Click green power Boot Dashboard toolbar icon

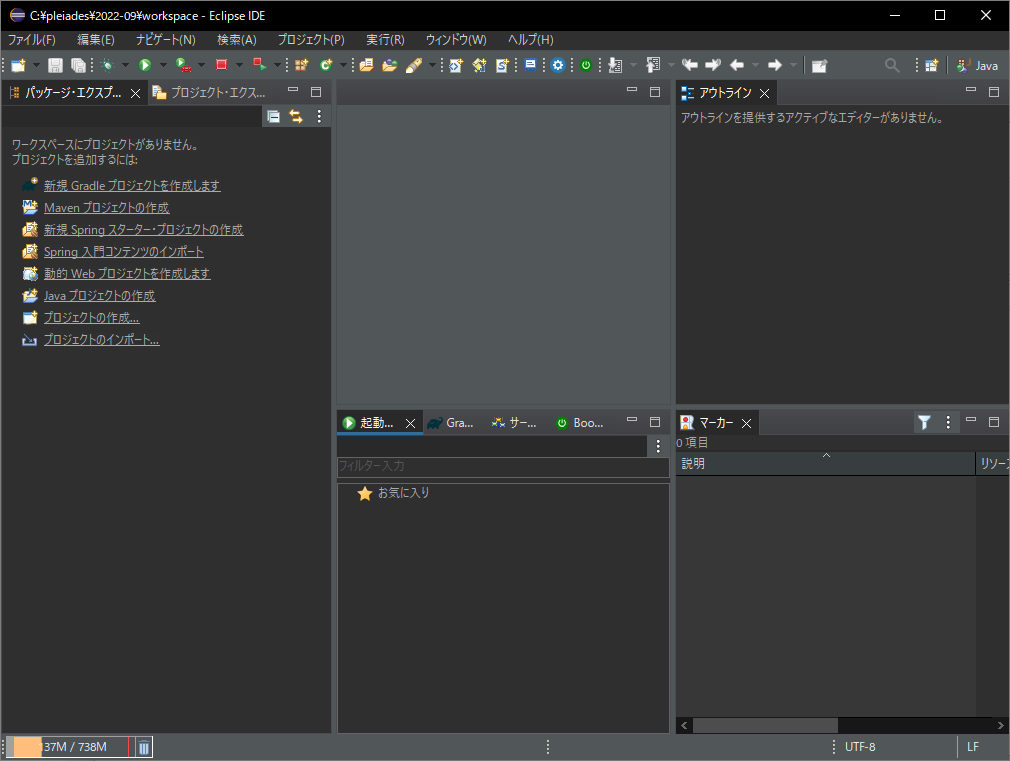pos(586,65)
